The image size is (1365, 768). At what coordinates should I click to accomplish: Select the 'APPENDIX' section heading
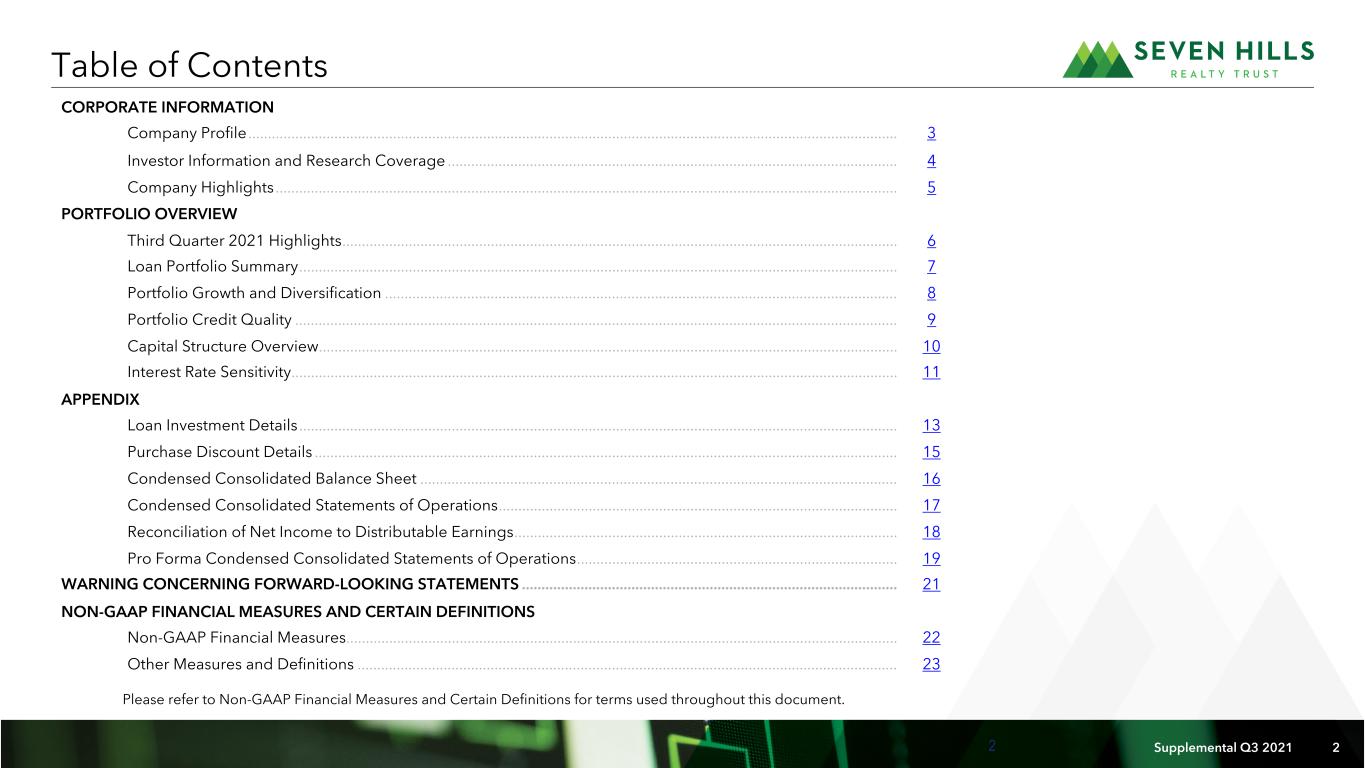point(100,399)
